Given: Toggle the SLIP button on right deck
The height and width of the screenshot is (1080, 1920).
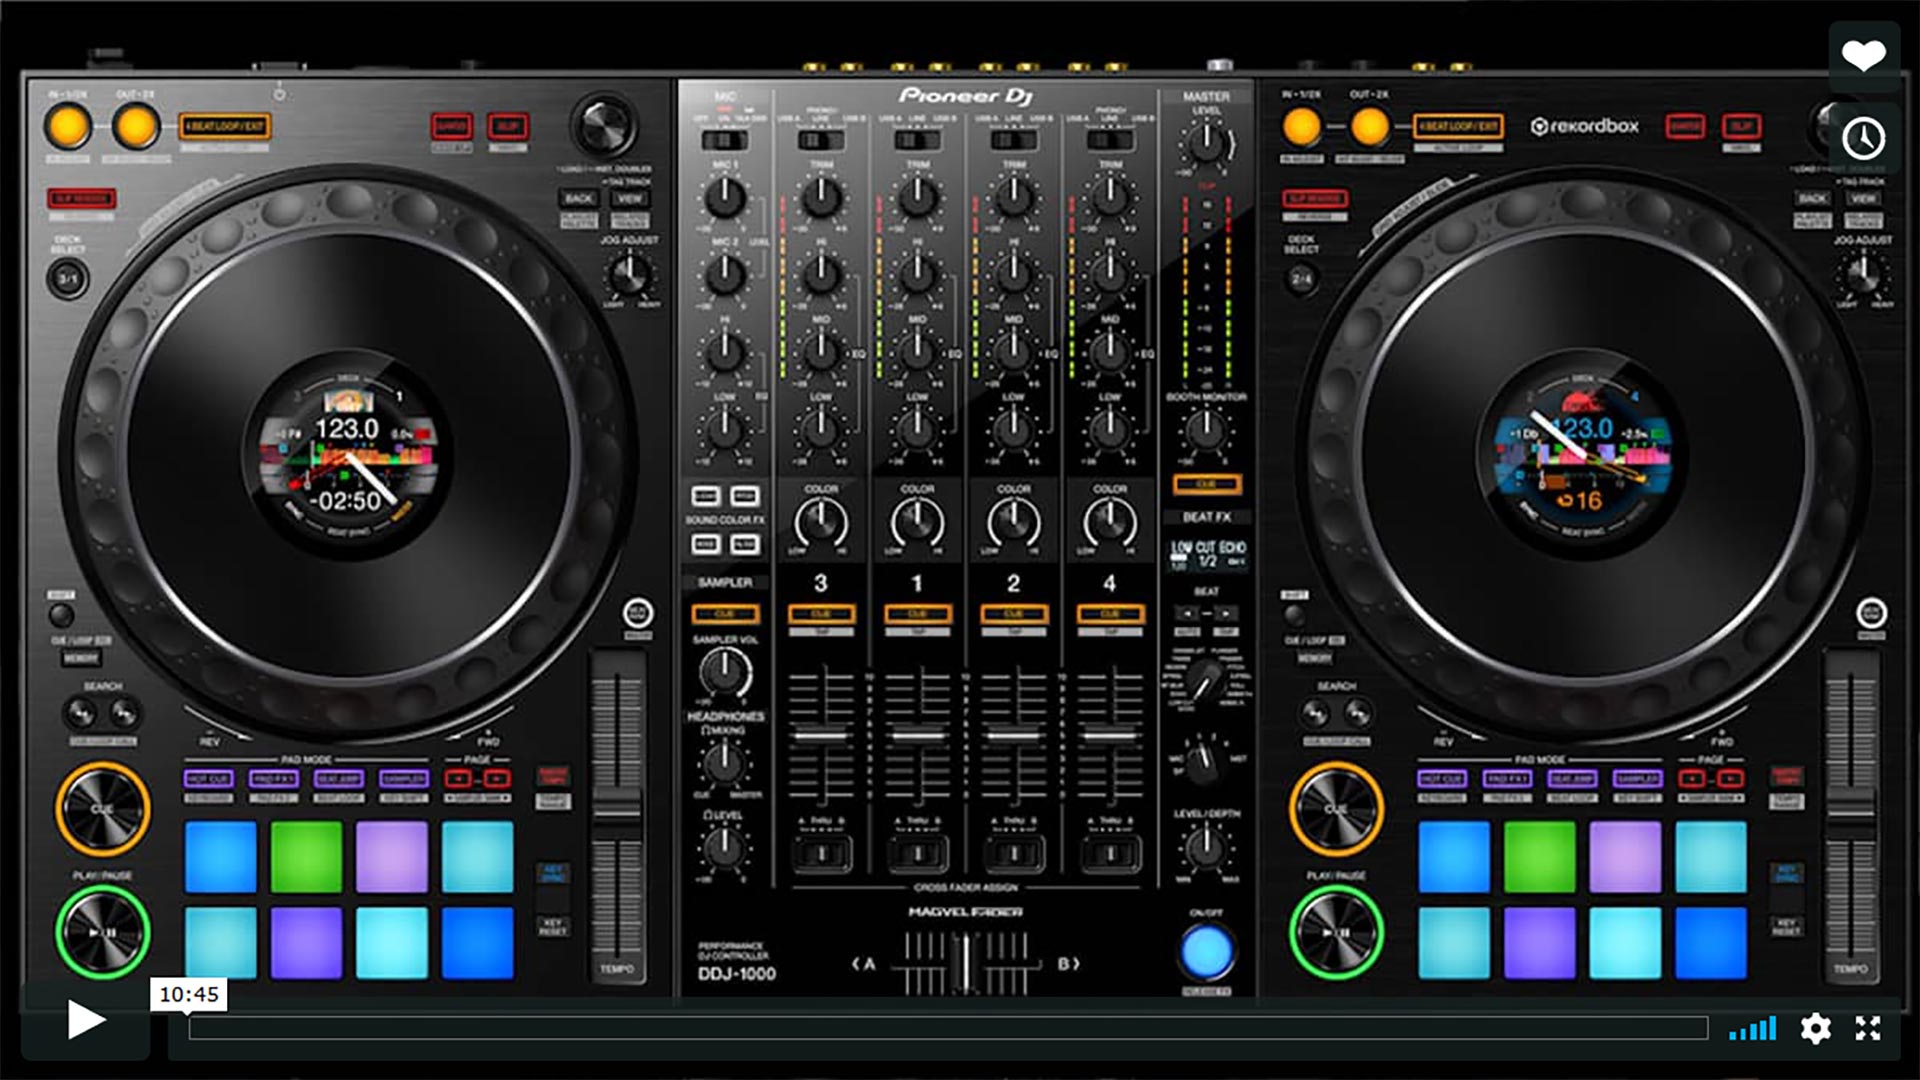Looking at the screenshot, I should 1744,128.
